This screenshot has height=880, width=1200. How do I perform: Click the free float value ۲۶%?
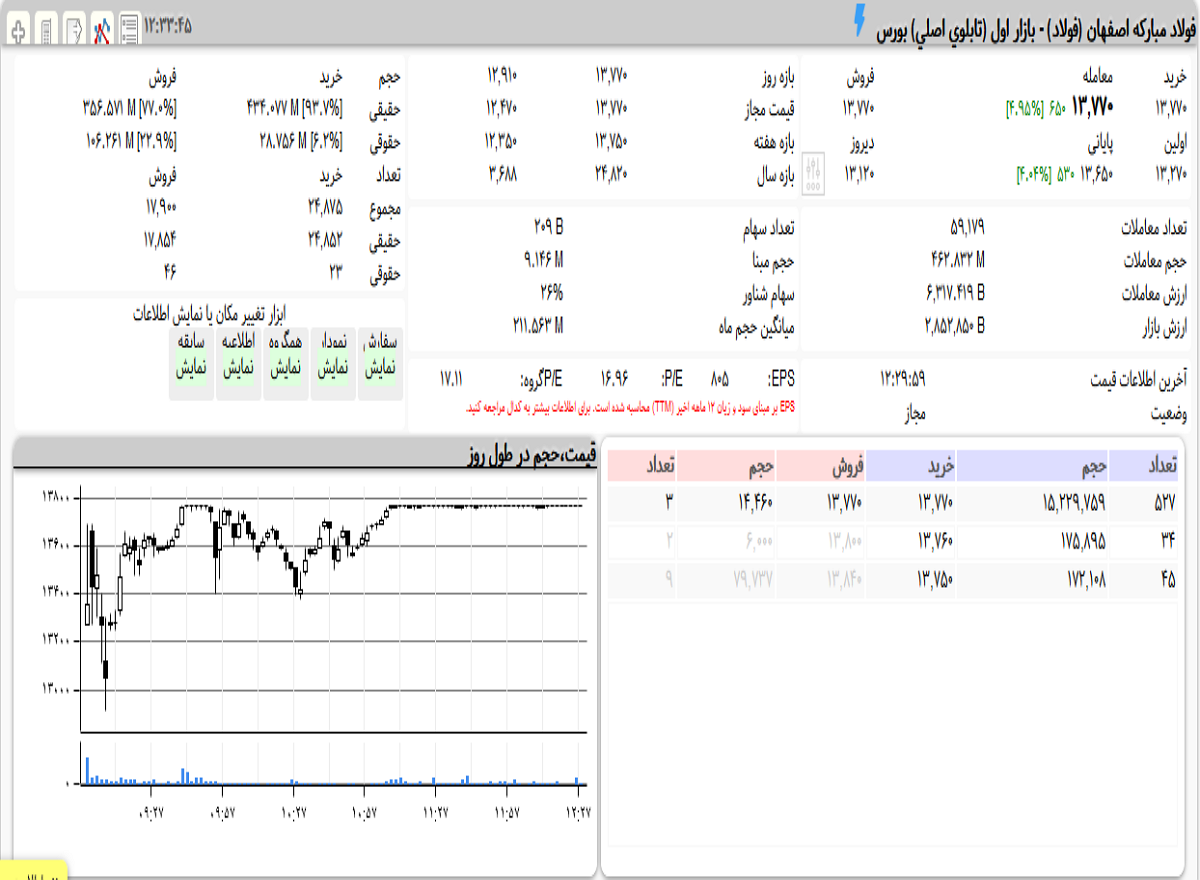pyautogui.click(x=552, y=294)
